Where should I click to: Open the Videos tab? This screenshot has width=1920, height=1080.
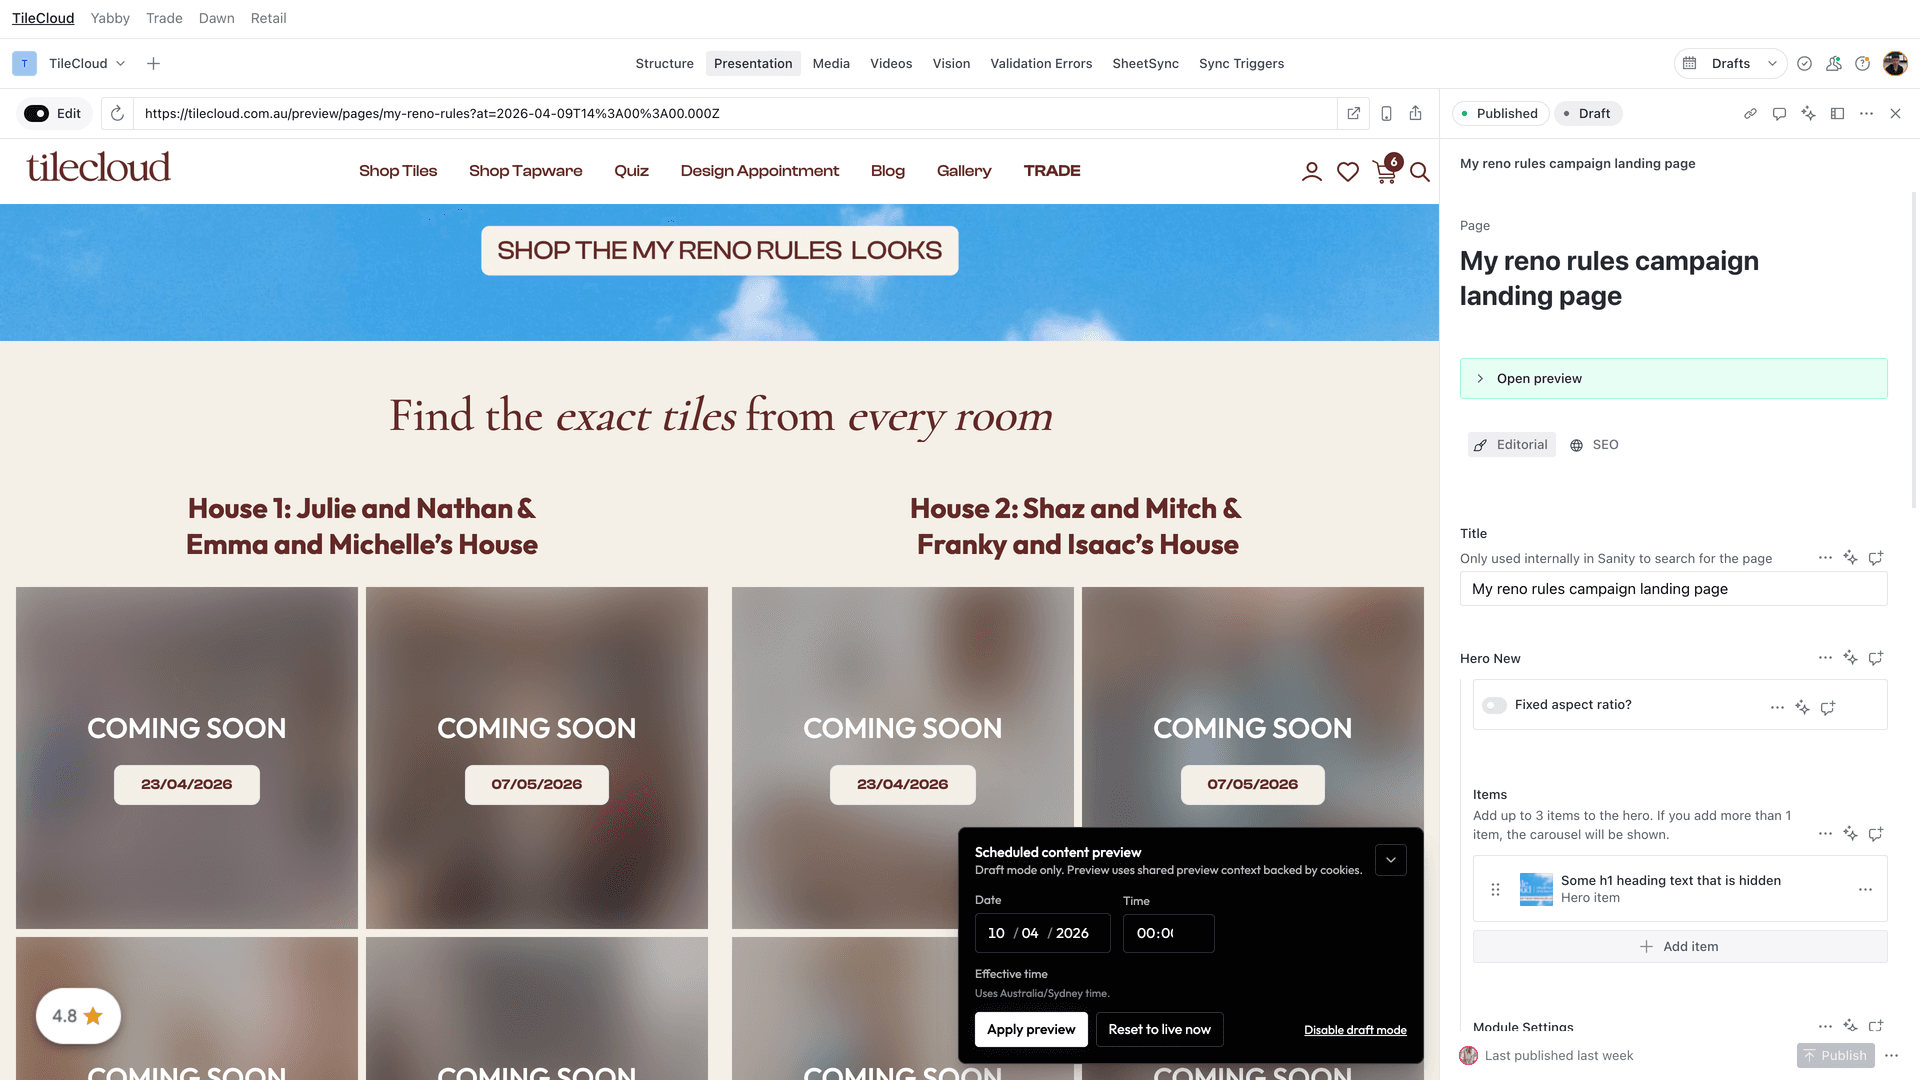tap(891, 64)
